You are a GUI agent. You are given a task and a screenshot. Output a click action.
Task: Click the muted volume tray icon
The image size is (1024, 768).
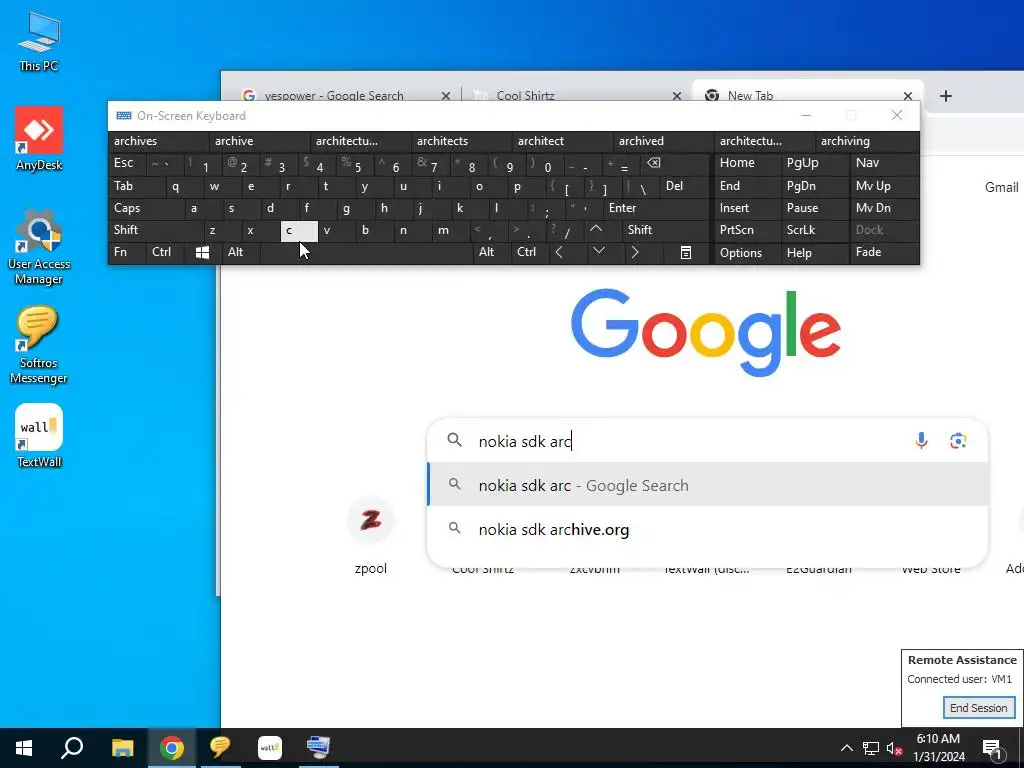(x=894, y=748)
